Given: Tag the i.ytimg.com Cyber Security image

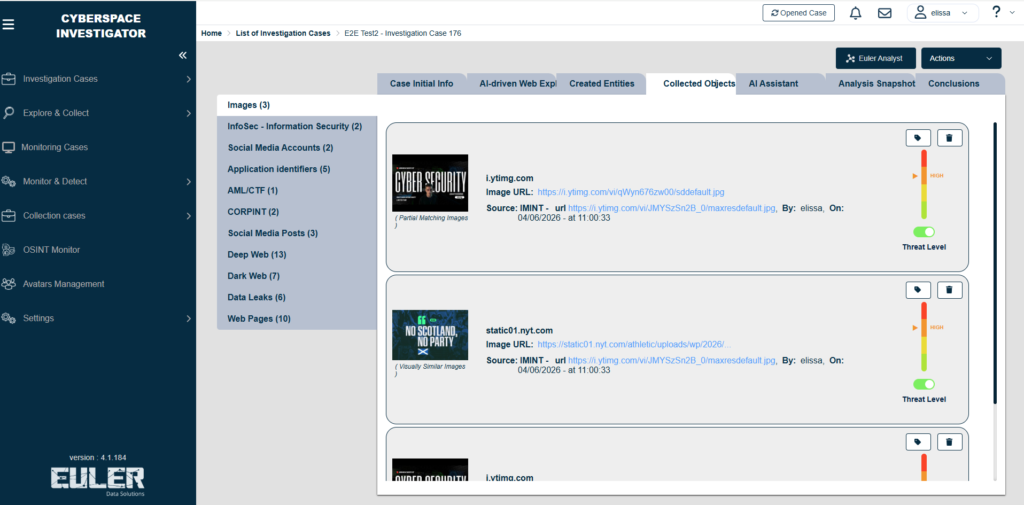Looking at the screenshot, I should click(918, 138).
